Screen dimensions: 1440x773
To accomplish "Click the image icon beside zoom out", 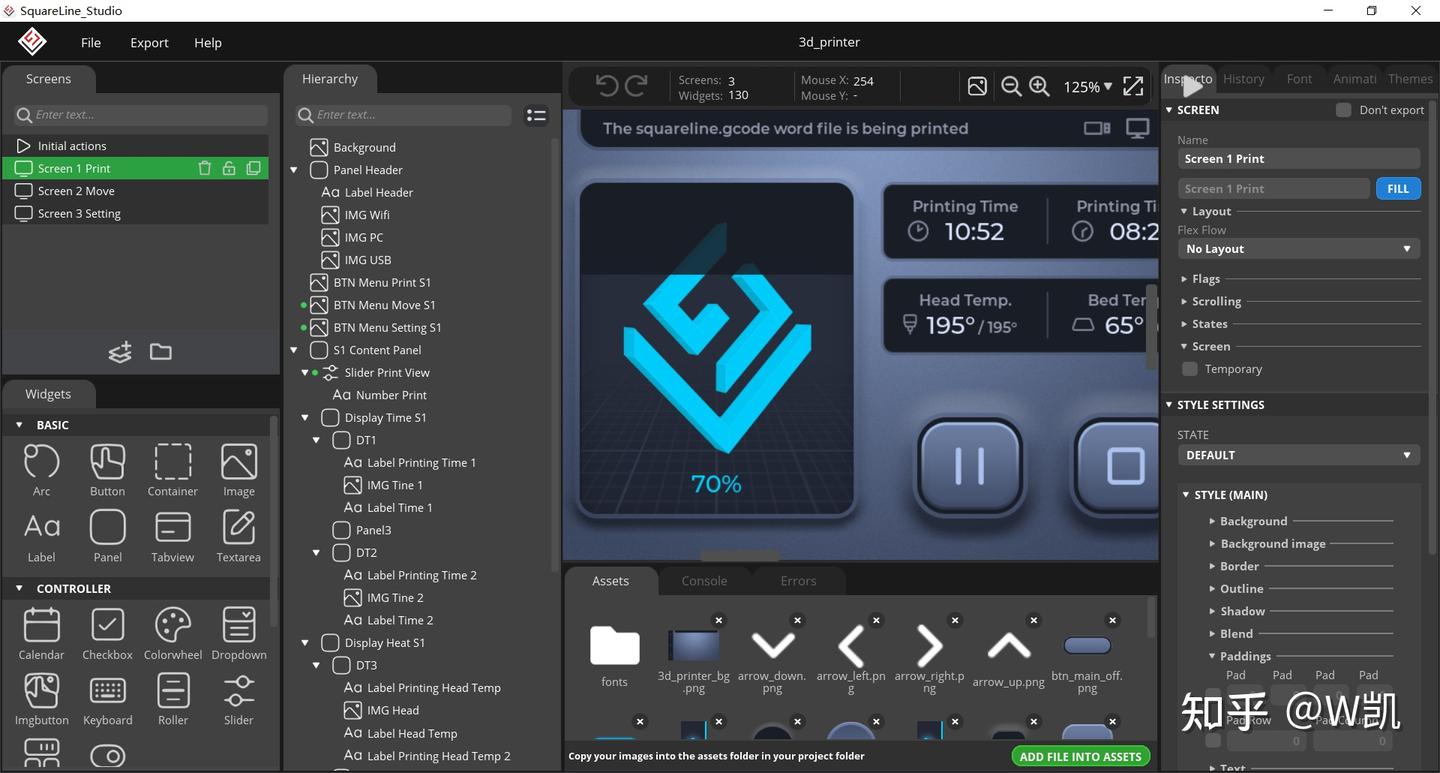I will pos(978,87).
